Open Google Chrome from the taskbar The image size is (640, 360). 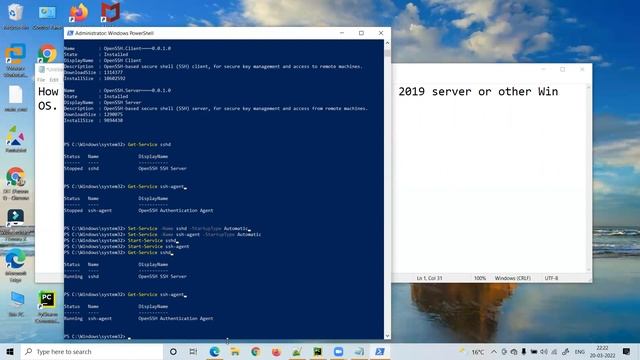coord(256,351)
